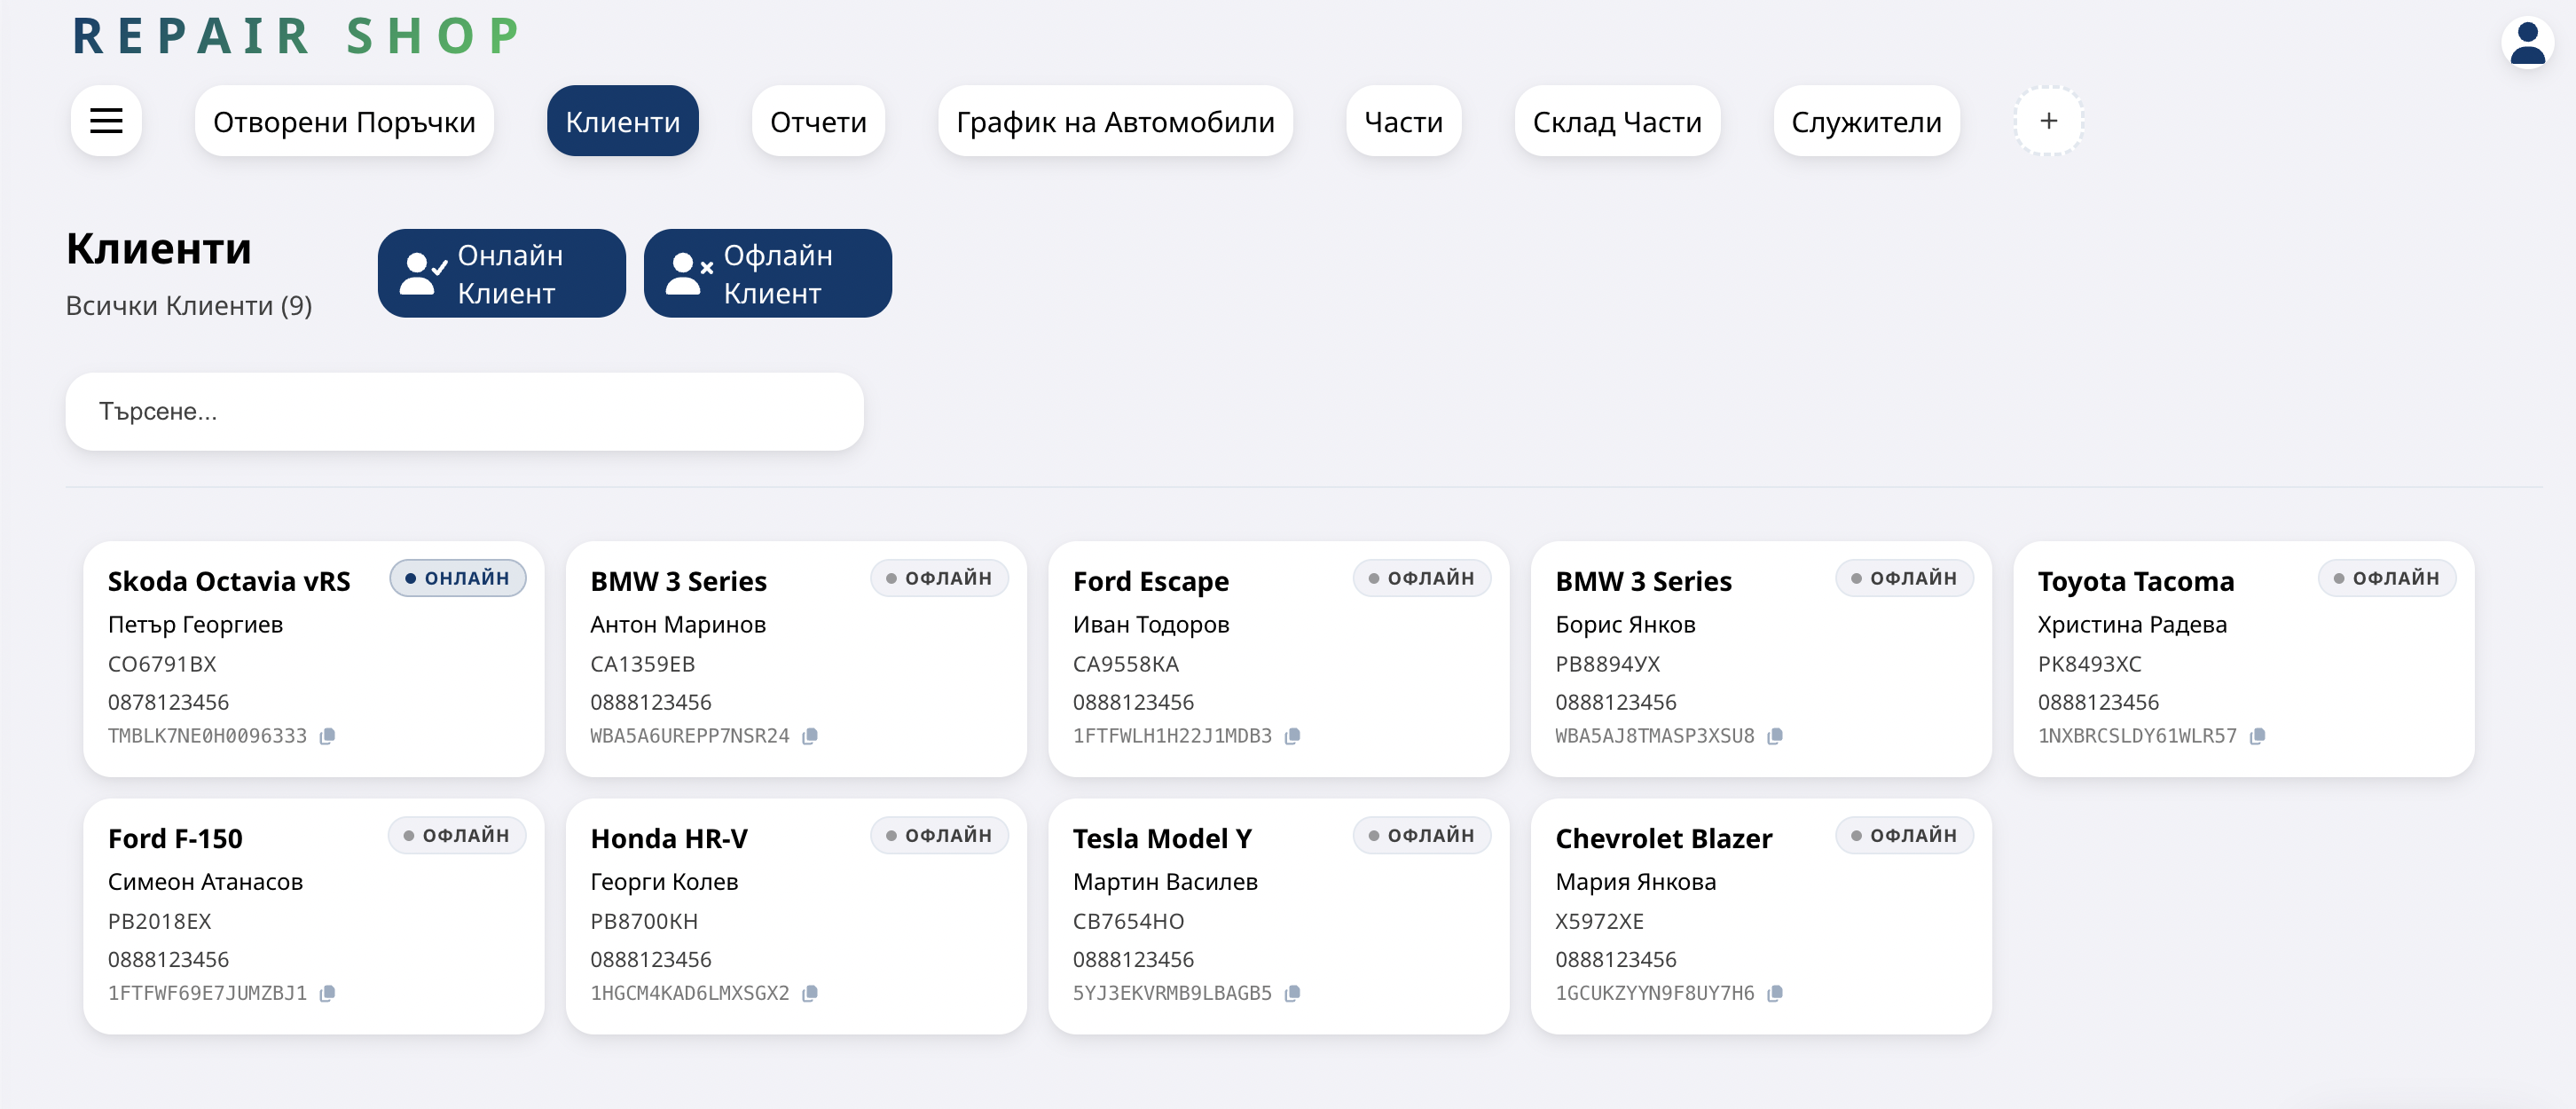This screenshot has width=2576, height=1109.
Task: Click ОФЛАЙН badge on Ford F-150 card
Action: 457,835
